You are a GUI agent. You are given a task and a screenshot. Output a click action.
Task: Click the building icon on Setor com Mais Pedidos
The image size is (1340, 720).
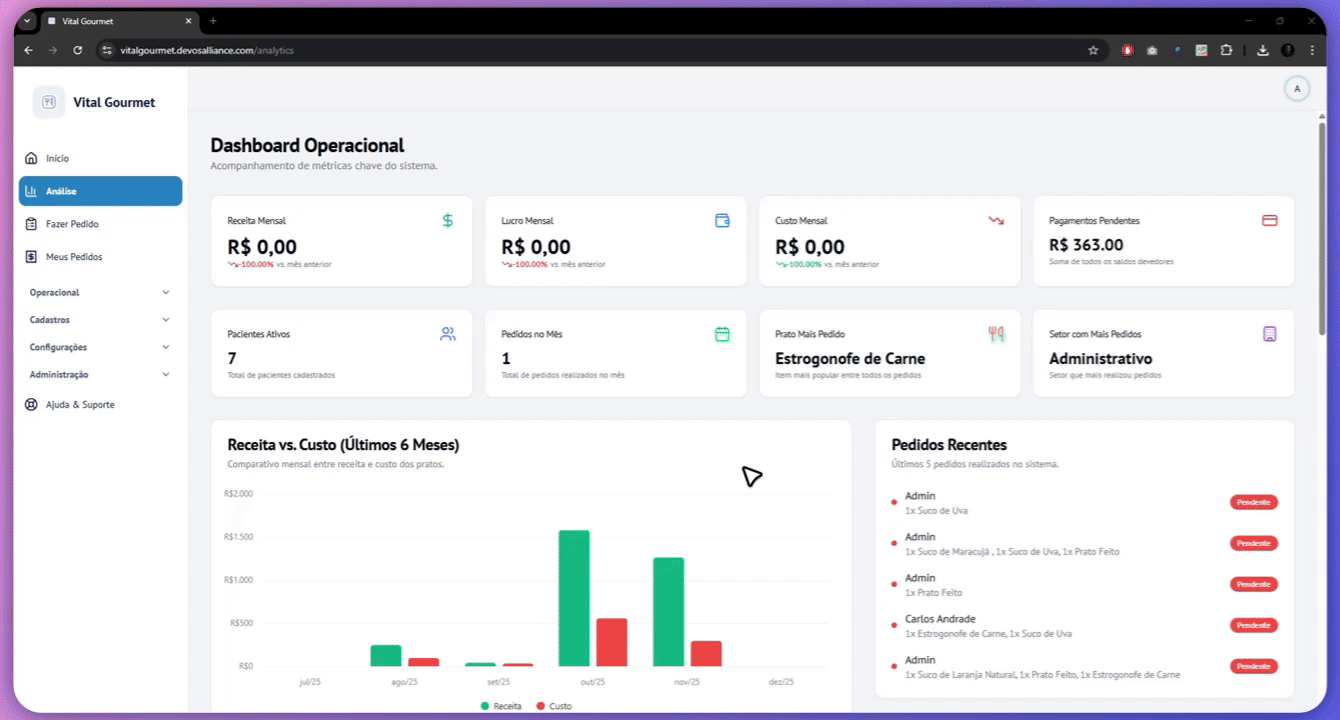pos(1269,334)
